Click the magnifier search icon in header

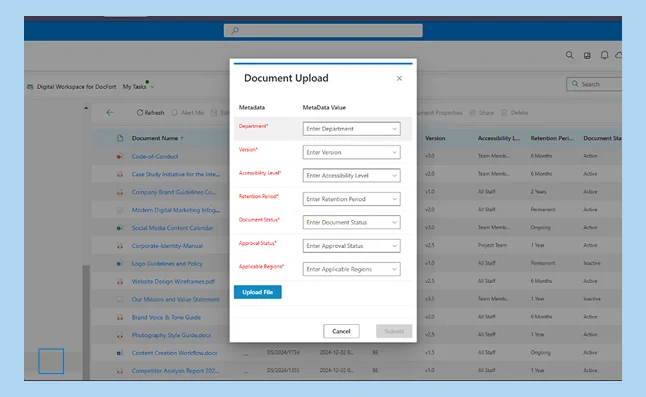pyautogui.click(x=569, y=55)
